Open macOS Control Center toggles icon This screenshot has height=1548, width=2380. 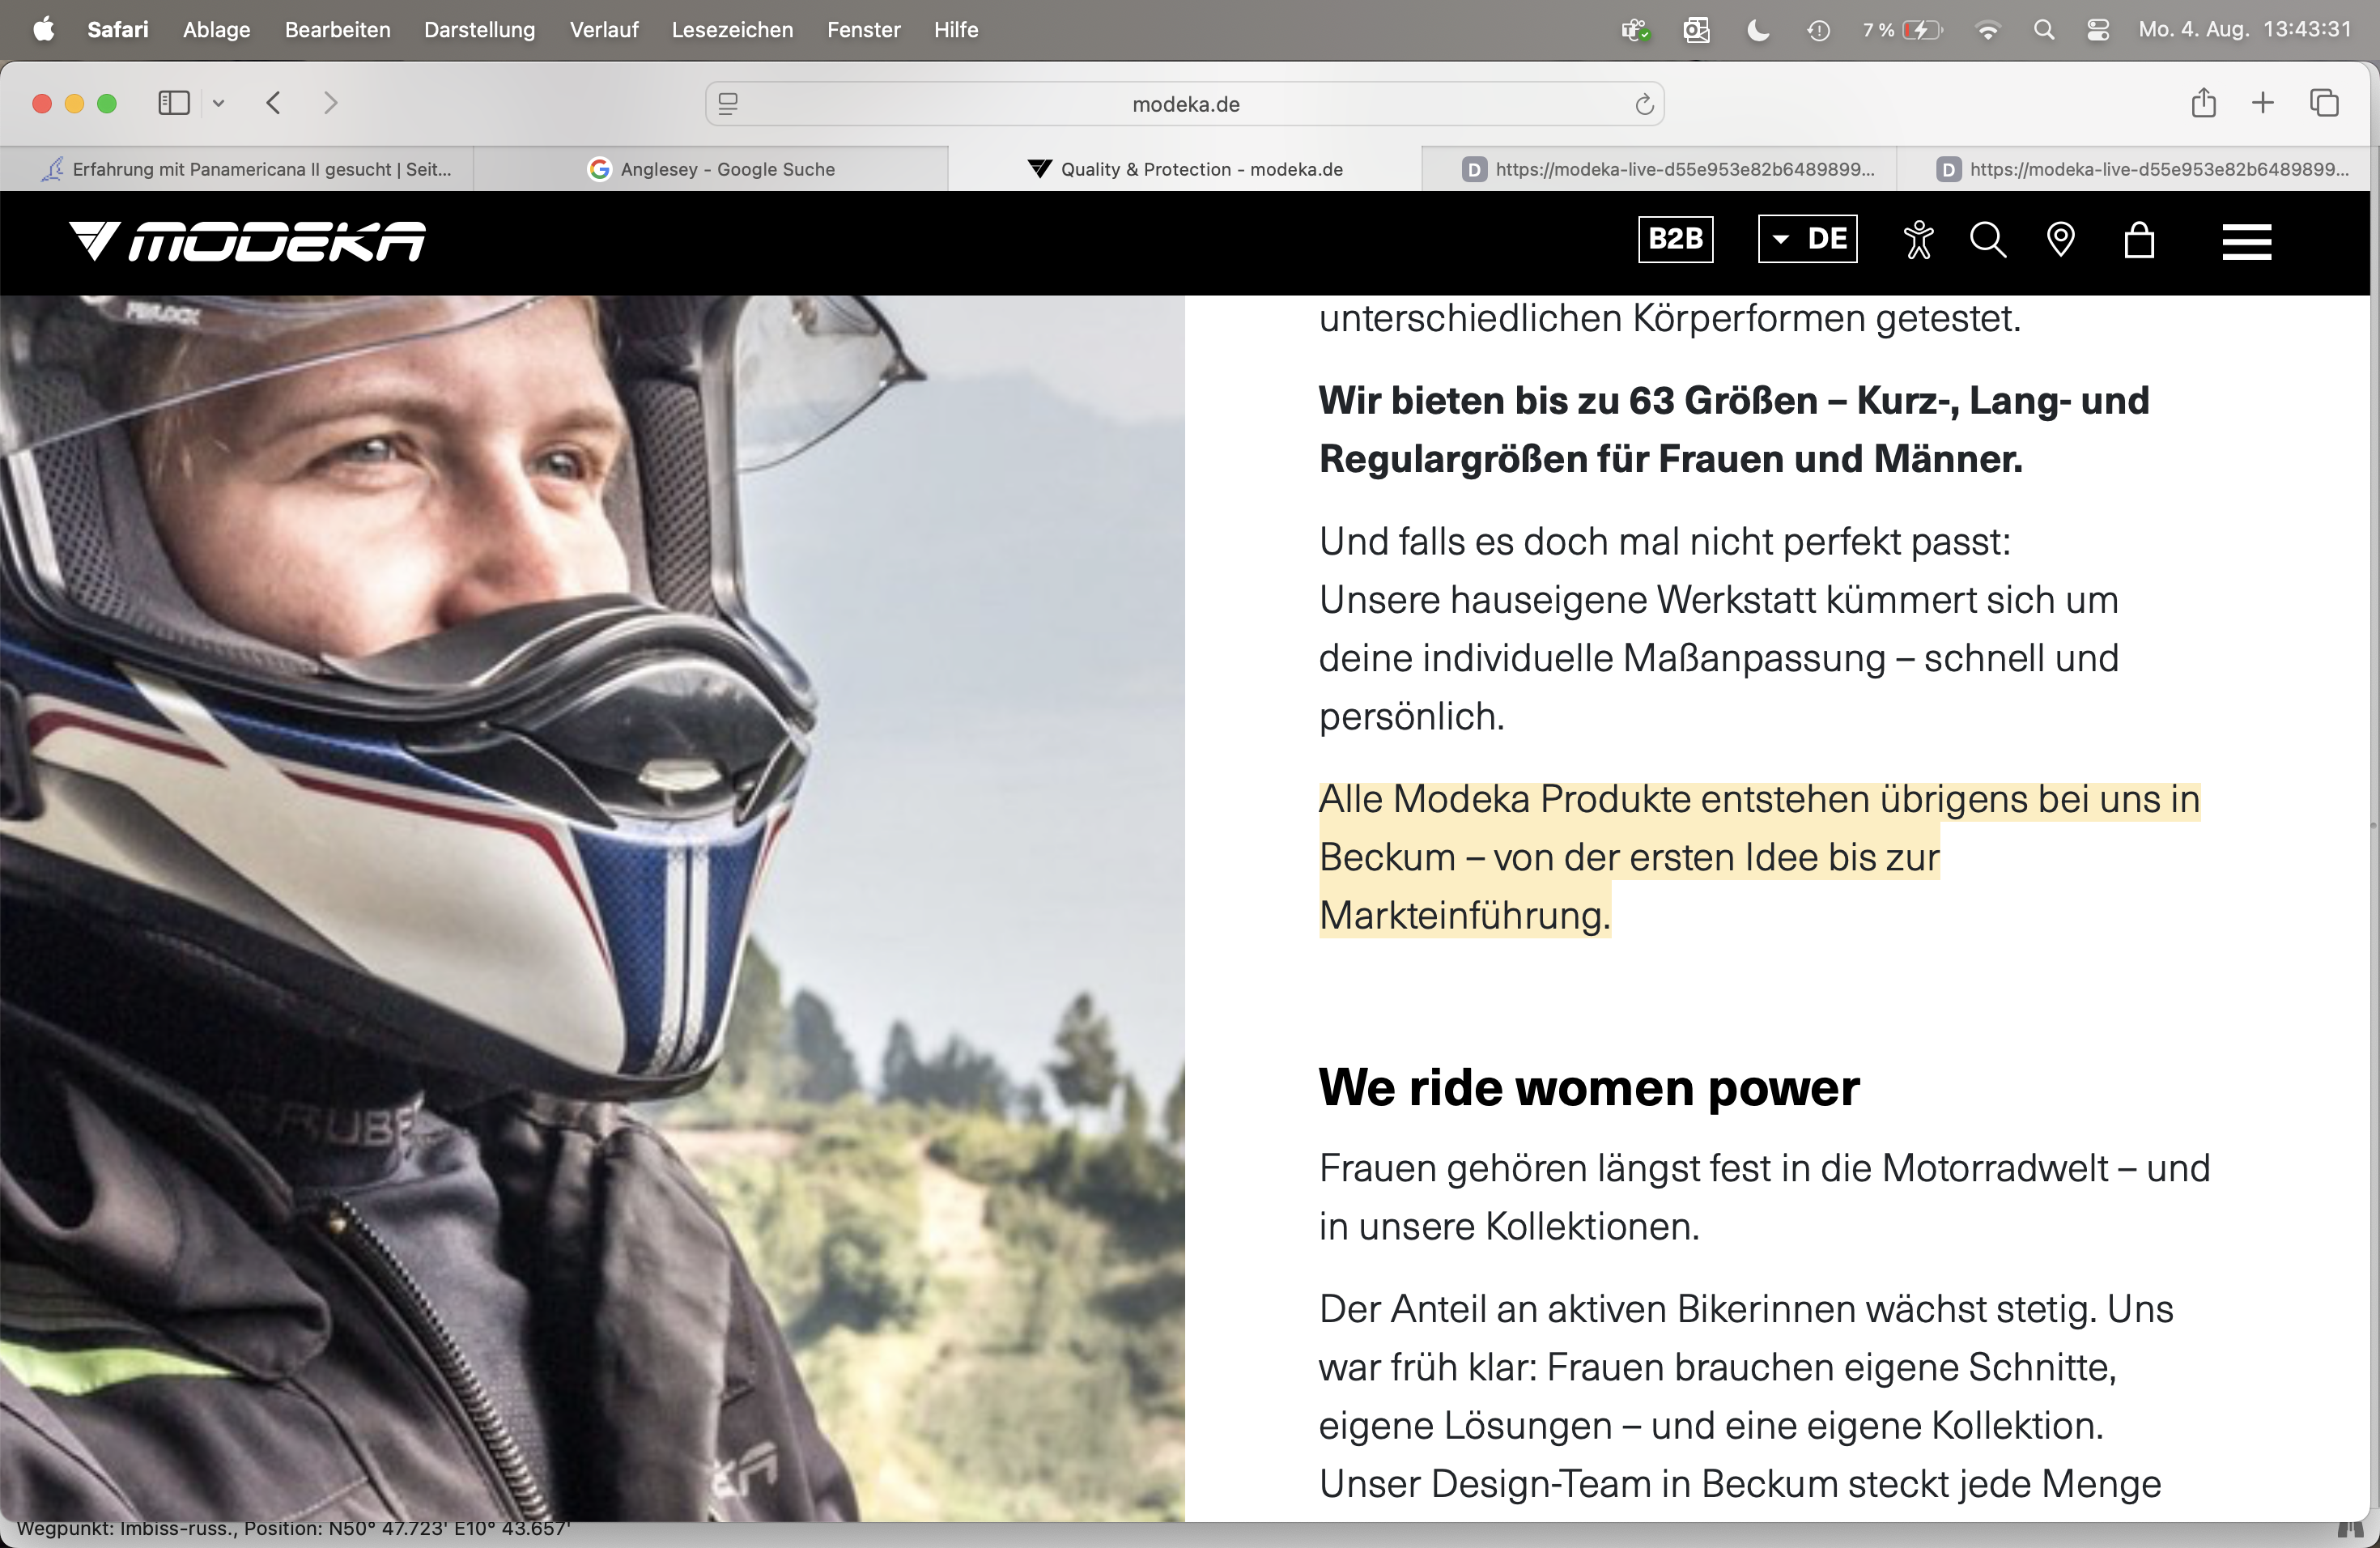(x=2098, y=30)
